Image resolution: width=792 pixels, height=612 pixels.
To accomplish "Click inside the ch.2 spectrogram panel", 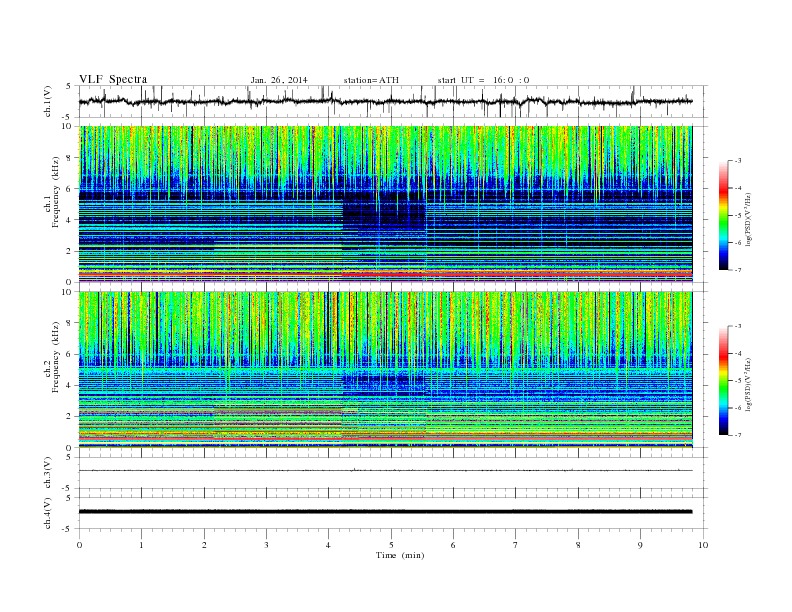I will tap(385, 370).
